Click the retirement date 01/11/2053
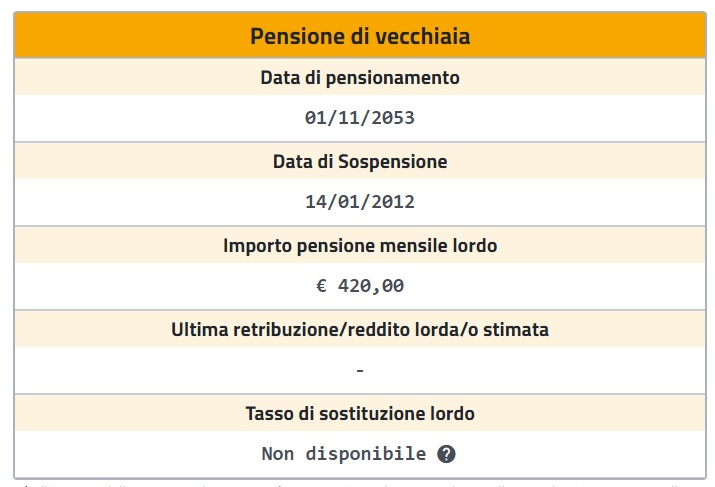The image size is (715, 487). pyautogui.click(x=360, y=118)
